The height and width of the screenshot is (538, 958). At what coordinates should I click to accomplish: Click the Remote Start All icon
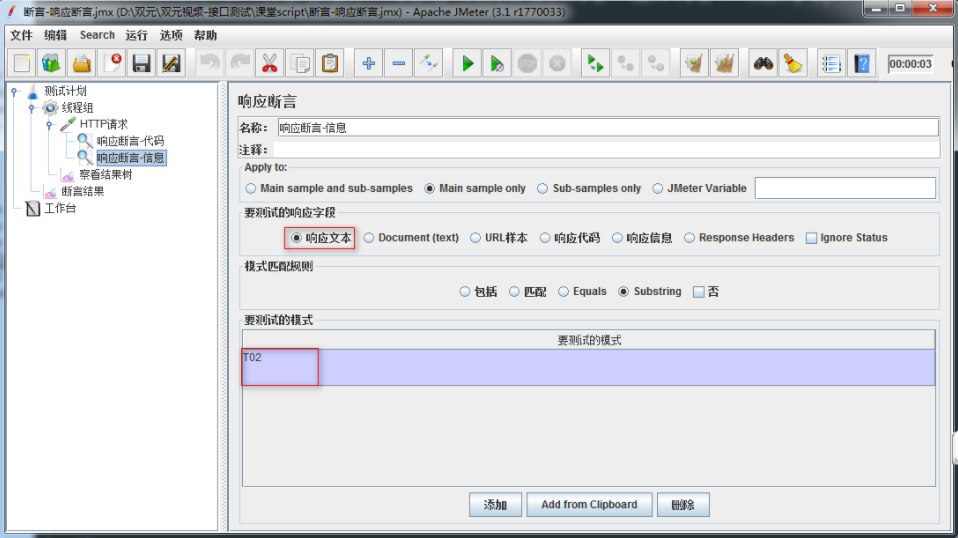(x=595, y=64)
